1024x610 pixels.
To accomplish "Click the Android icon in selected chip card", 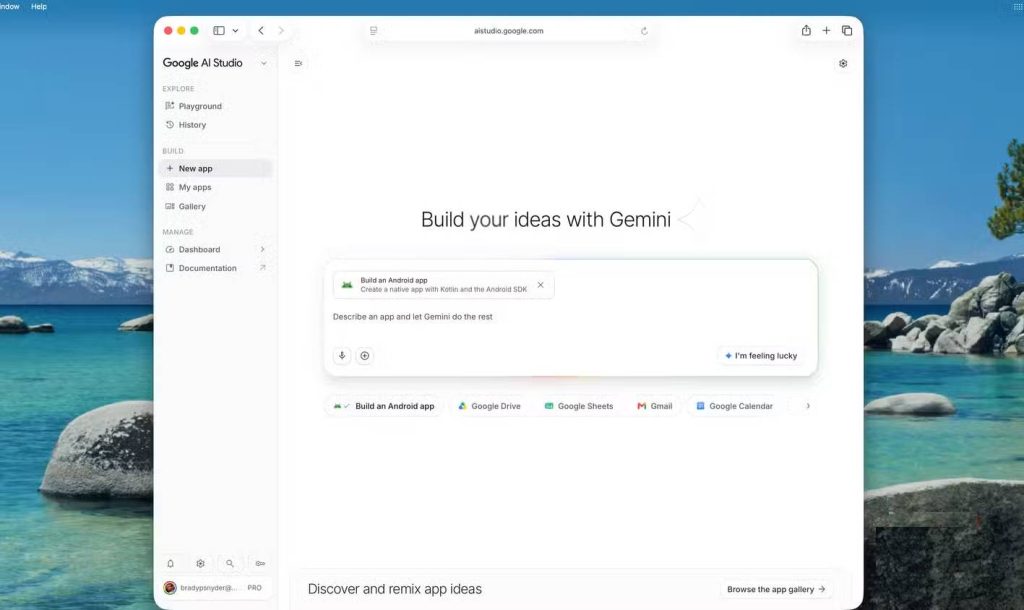I will (x=347, y=285).
